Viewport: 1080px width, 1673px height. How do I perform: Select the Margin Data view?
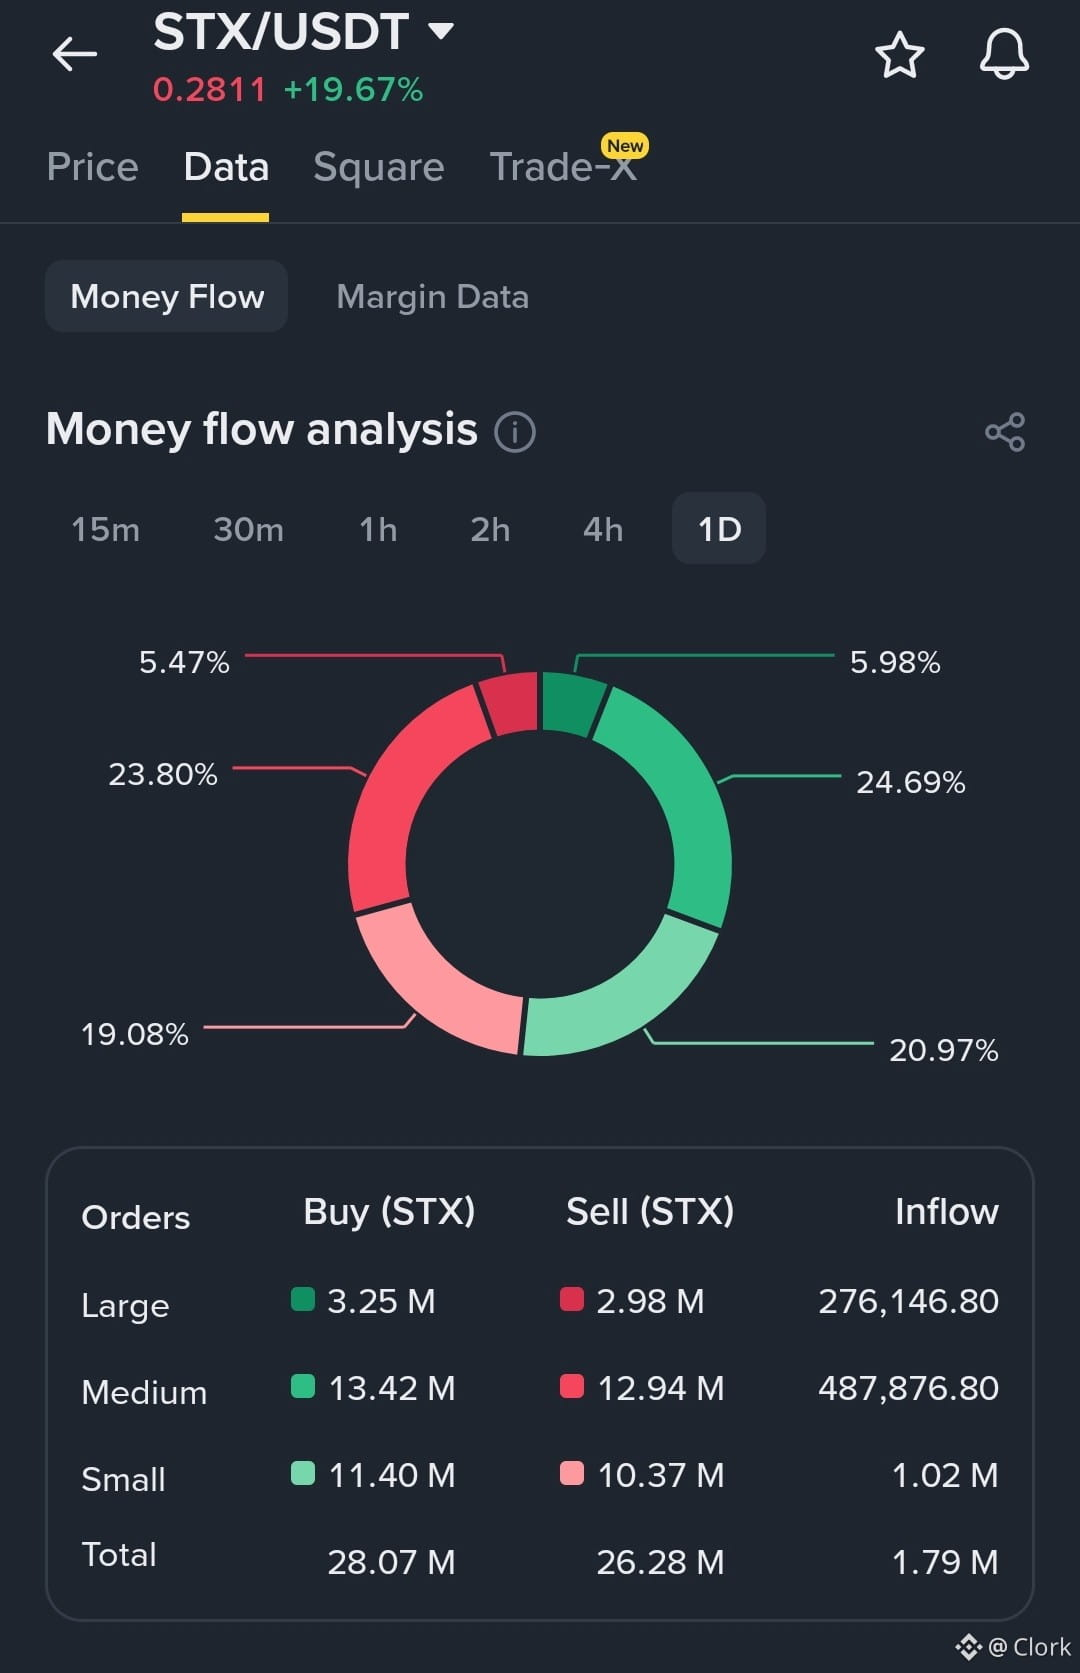click(x=432, y=297)
